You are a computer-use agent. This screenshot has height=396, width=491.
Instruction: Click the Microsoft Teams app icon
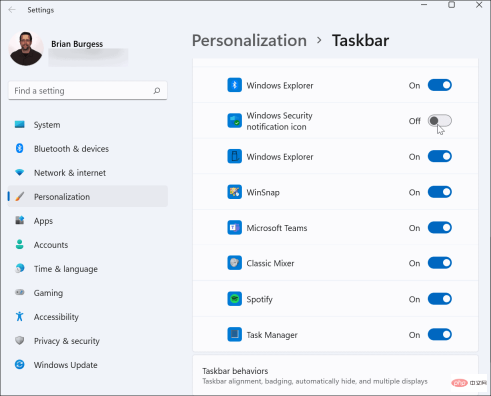pos(234,228)
